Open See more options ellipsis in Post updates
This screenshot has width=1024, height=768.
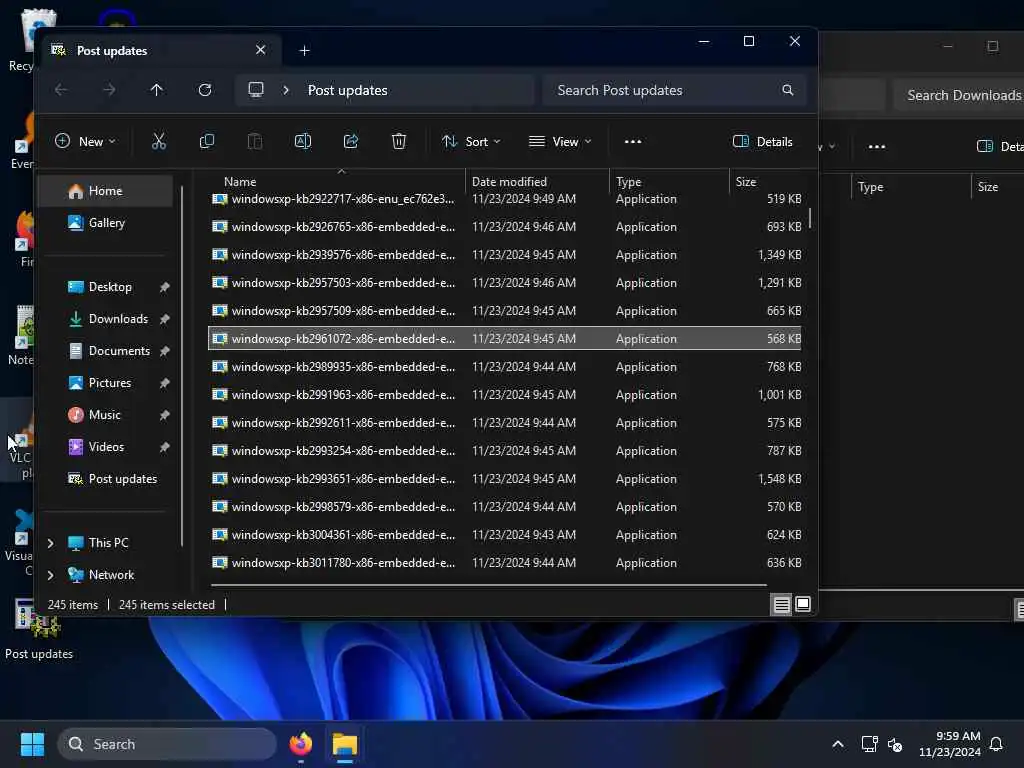coord(633,141)
